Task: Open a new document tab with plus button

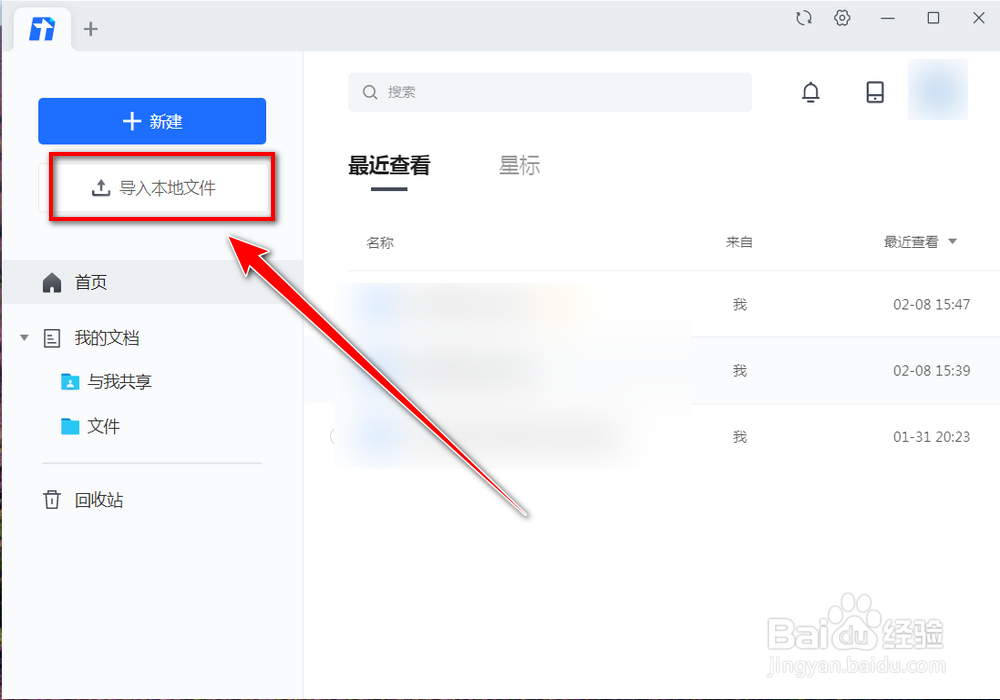Action: [90, 29]
